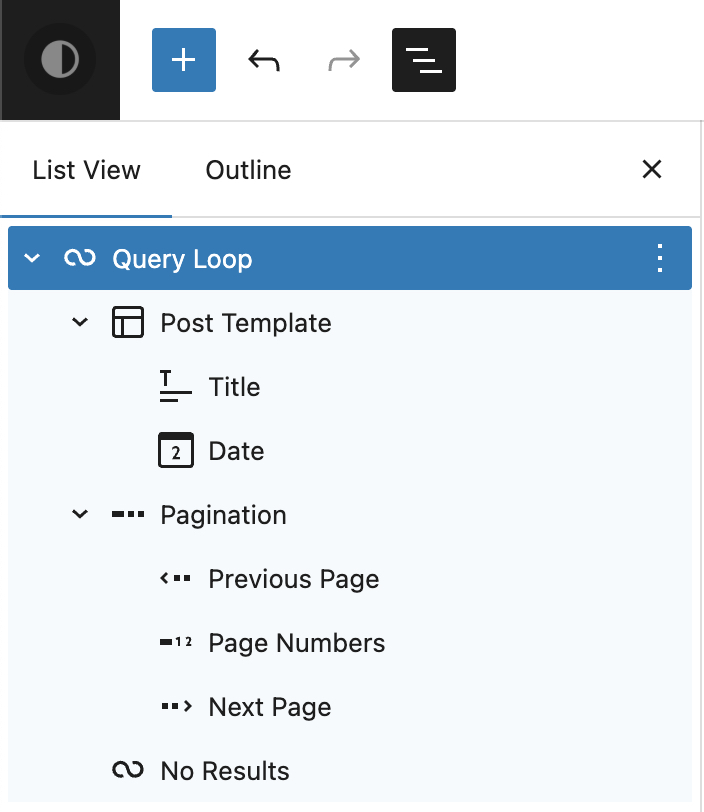Select the Title block icon

coord(175,387)
